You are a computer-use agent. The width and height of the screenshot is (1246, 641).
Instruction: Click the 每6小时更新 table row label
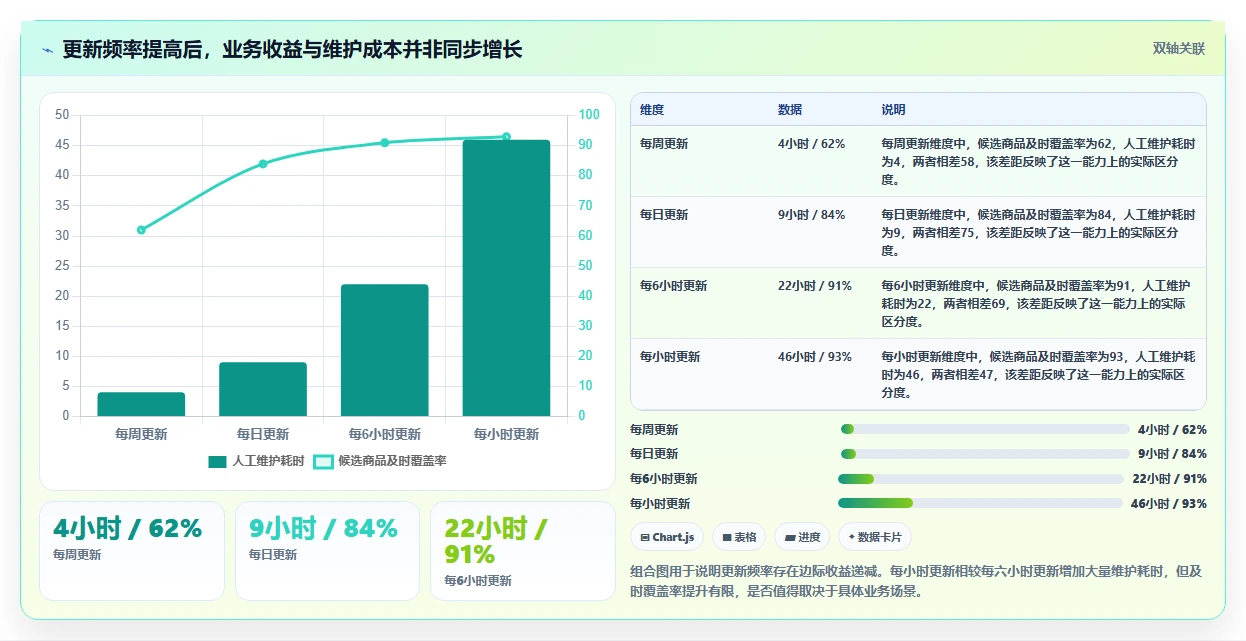pyautogui.click(x=674, y=286)
